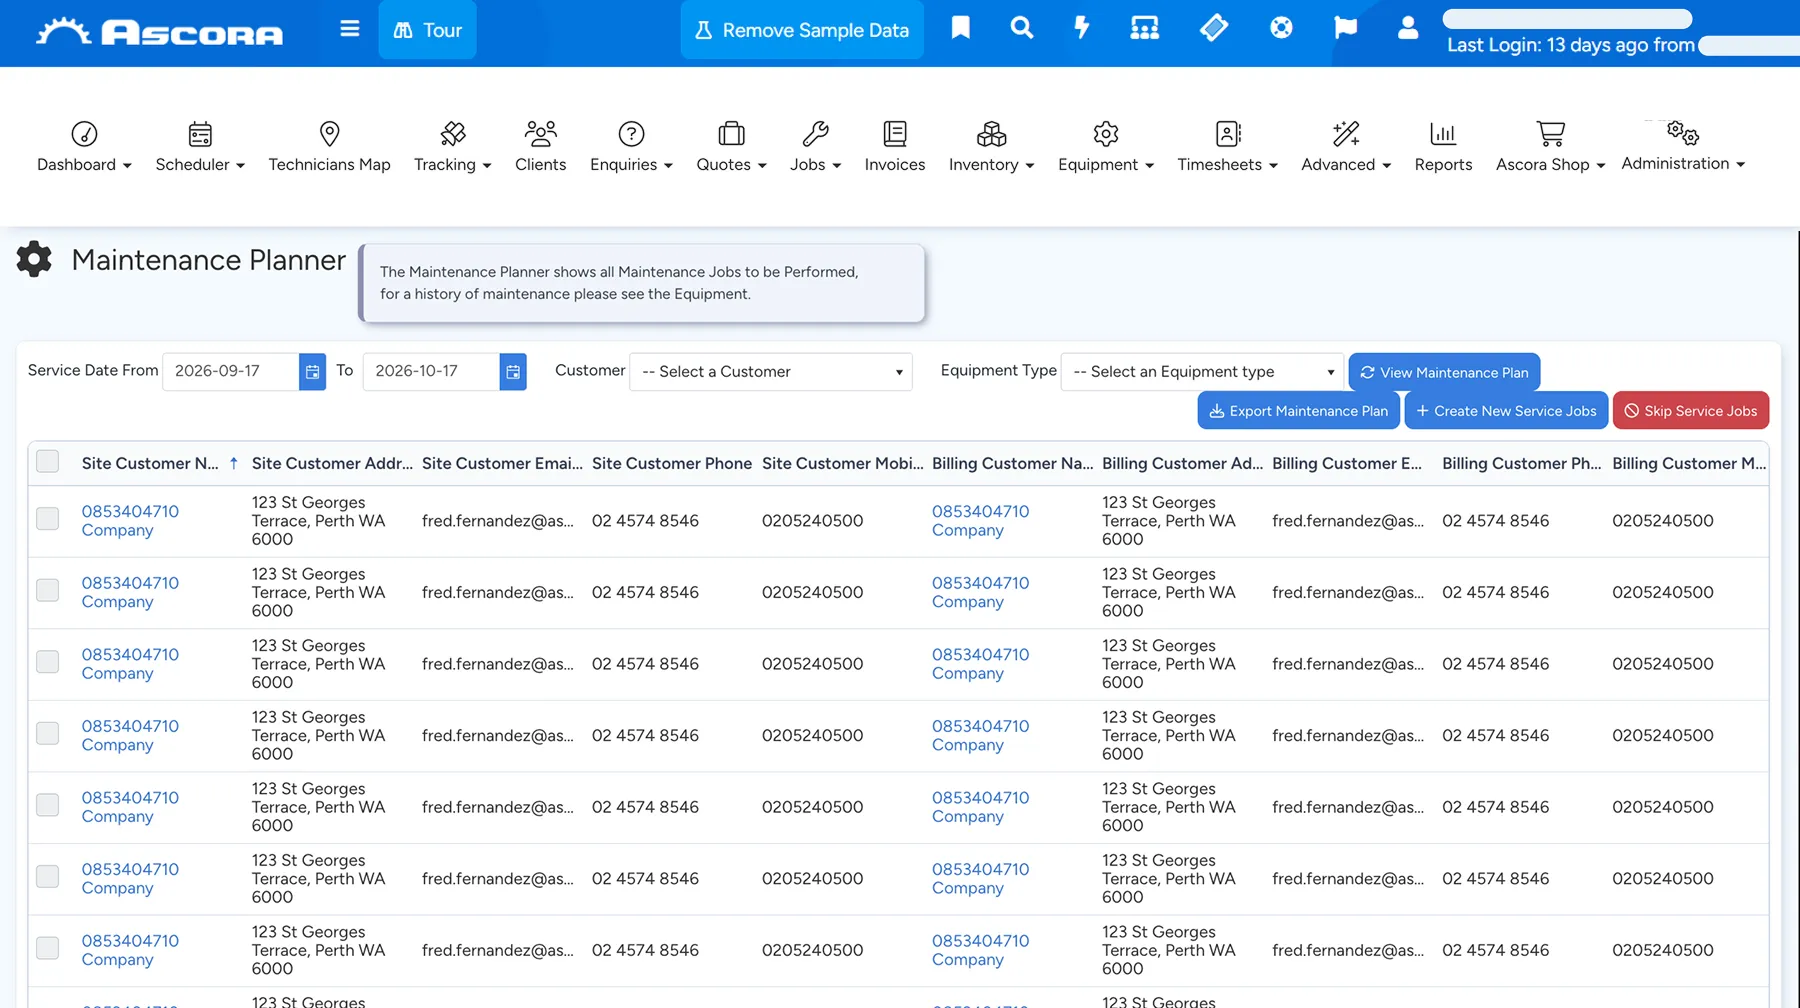Expand the Scheduler menu
This screenshot has width=1800, height=1008.
pos(200,146)
